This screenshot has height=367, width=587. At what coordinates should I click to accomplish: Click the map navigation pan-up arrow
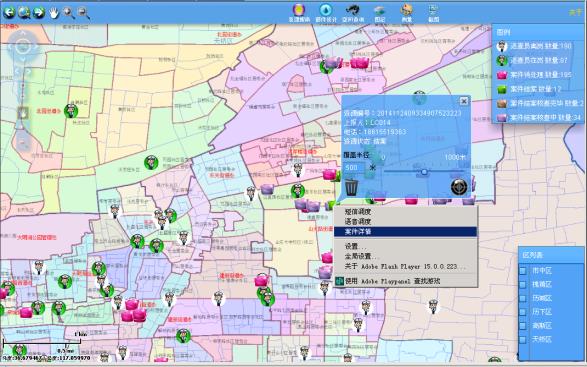(23, 34)
